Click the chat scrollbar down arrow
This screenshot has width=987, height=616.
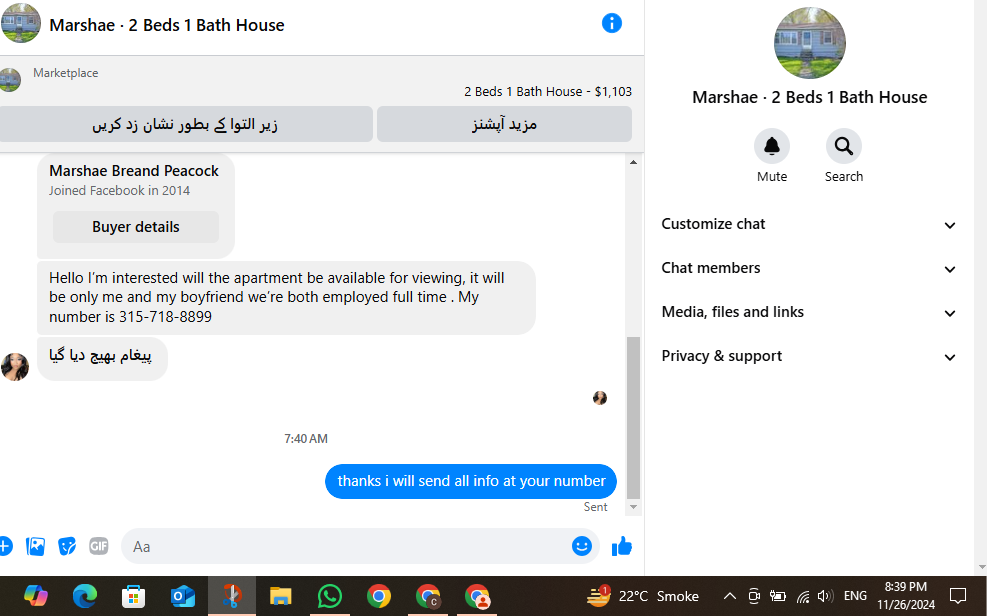tap(633, 507)
